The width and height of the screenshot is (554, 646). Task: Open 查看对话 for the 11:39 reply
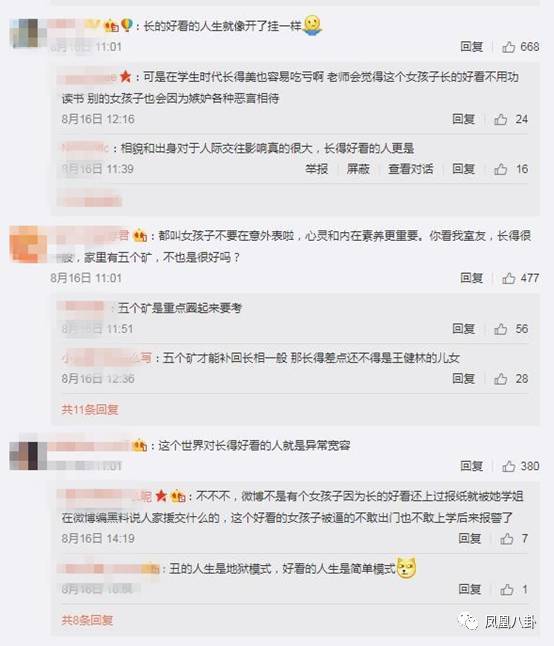click(x=411, y=169)
